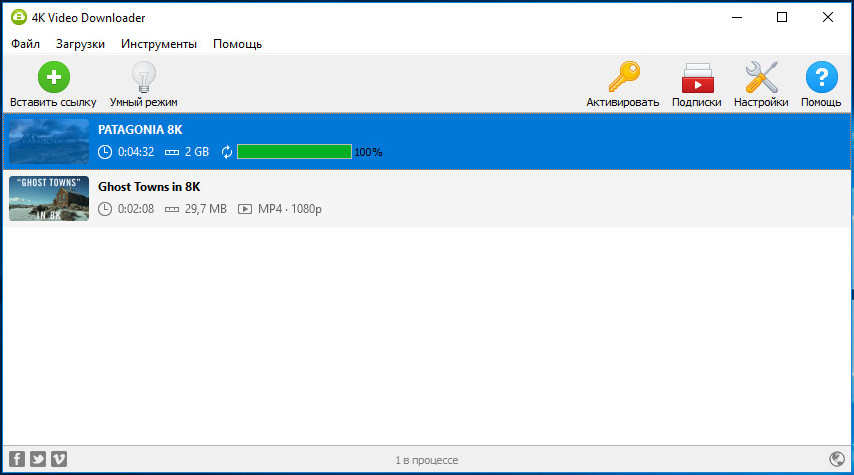Click the '1 в процессе' status text
Image resolution: width=854 pixels, height=475 pixels.
coord(426,460)
